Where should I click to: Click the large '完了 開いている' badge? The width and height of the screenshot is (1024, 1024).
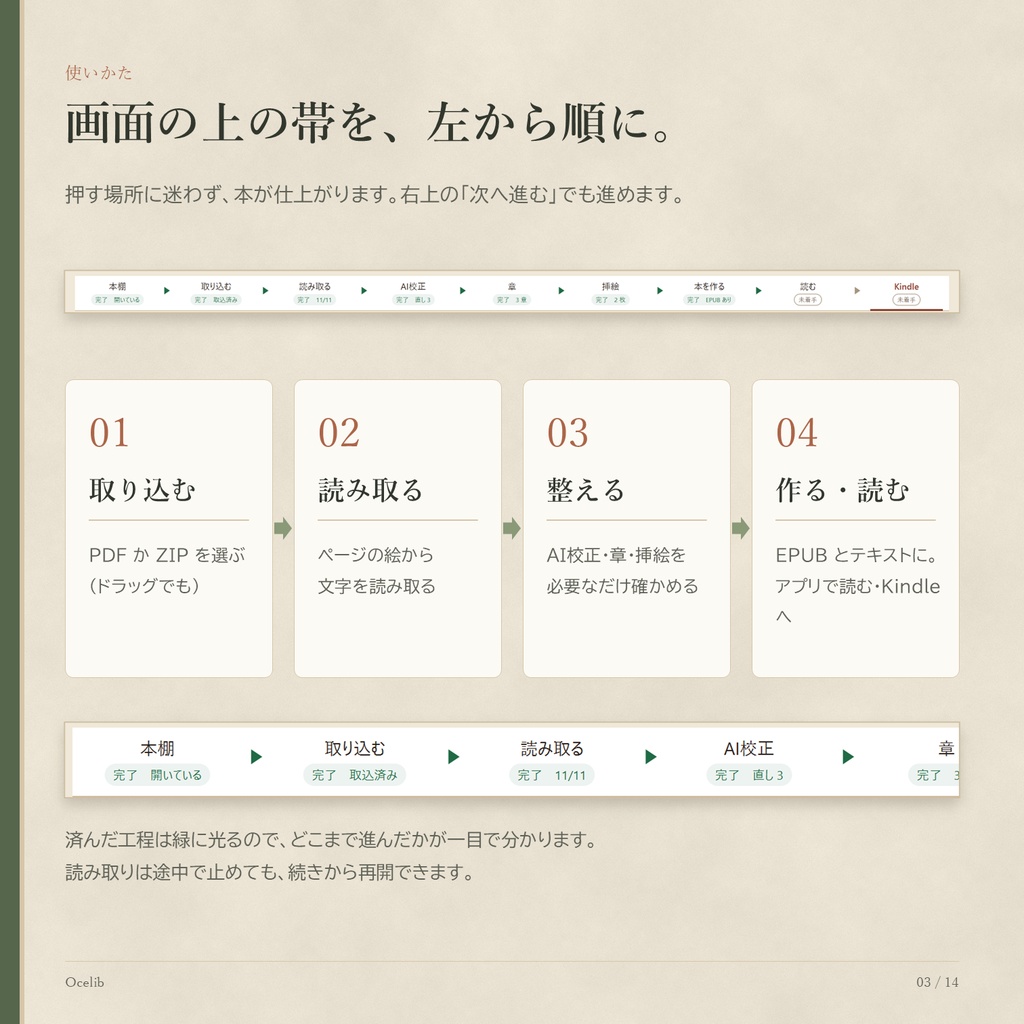click(157, 775)
